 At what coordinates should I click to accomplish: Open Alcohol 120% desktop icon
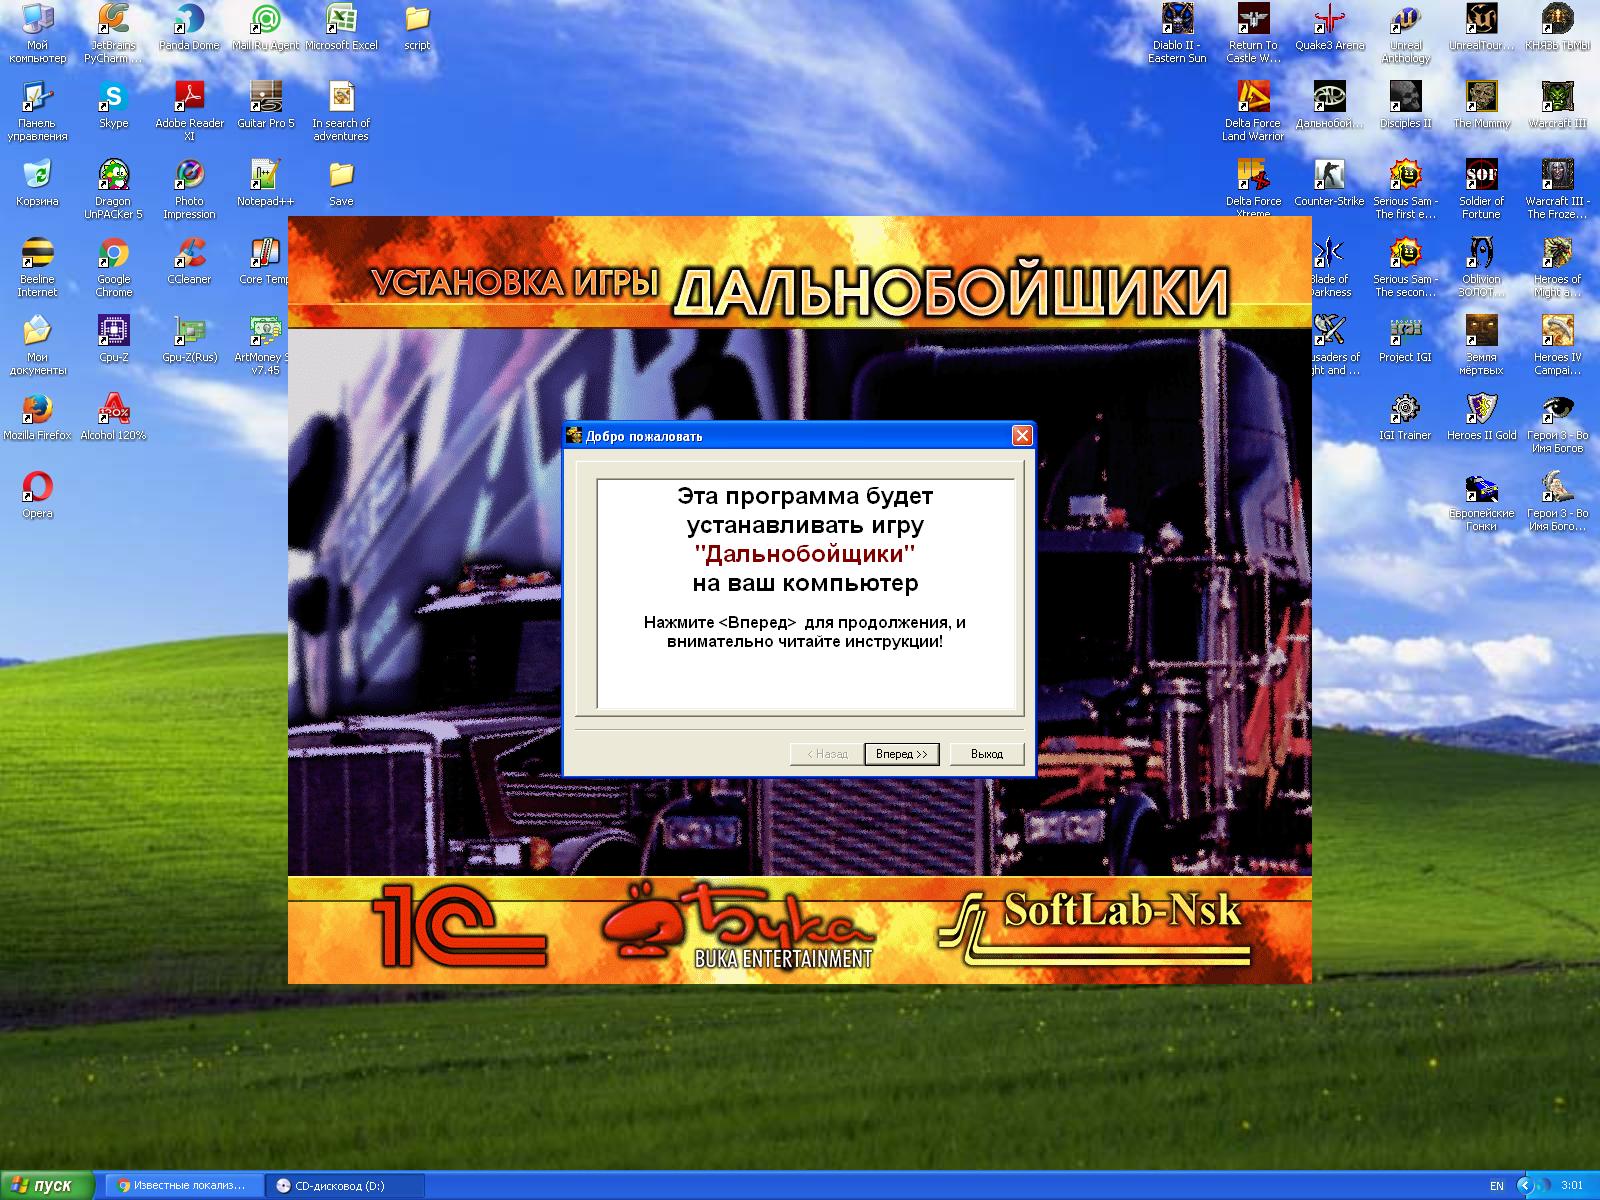coord(113,417)
